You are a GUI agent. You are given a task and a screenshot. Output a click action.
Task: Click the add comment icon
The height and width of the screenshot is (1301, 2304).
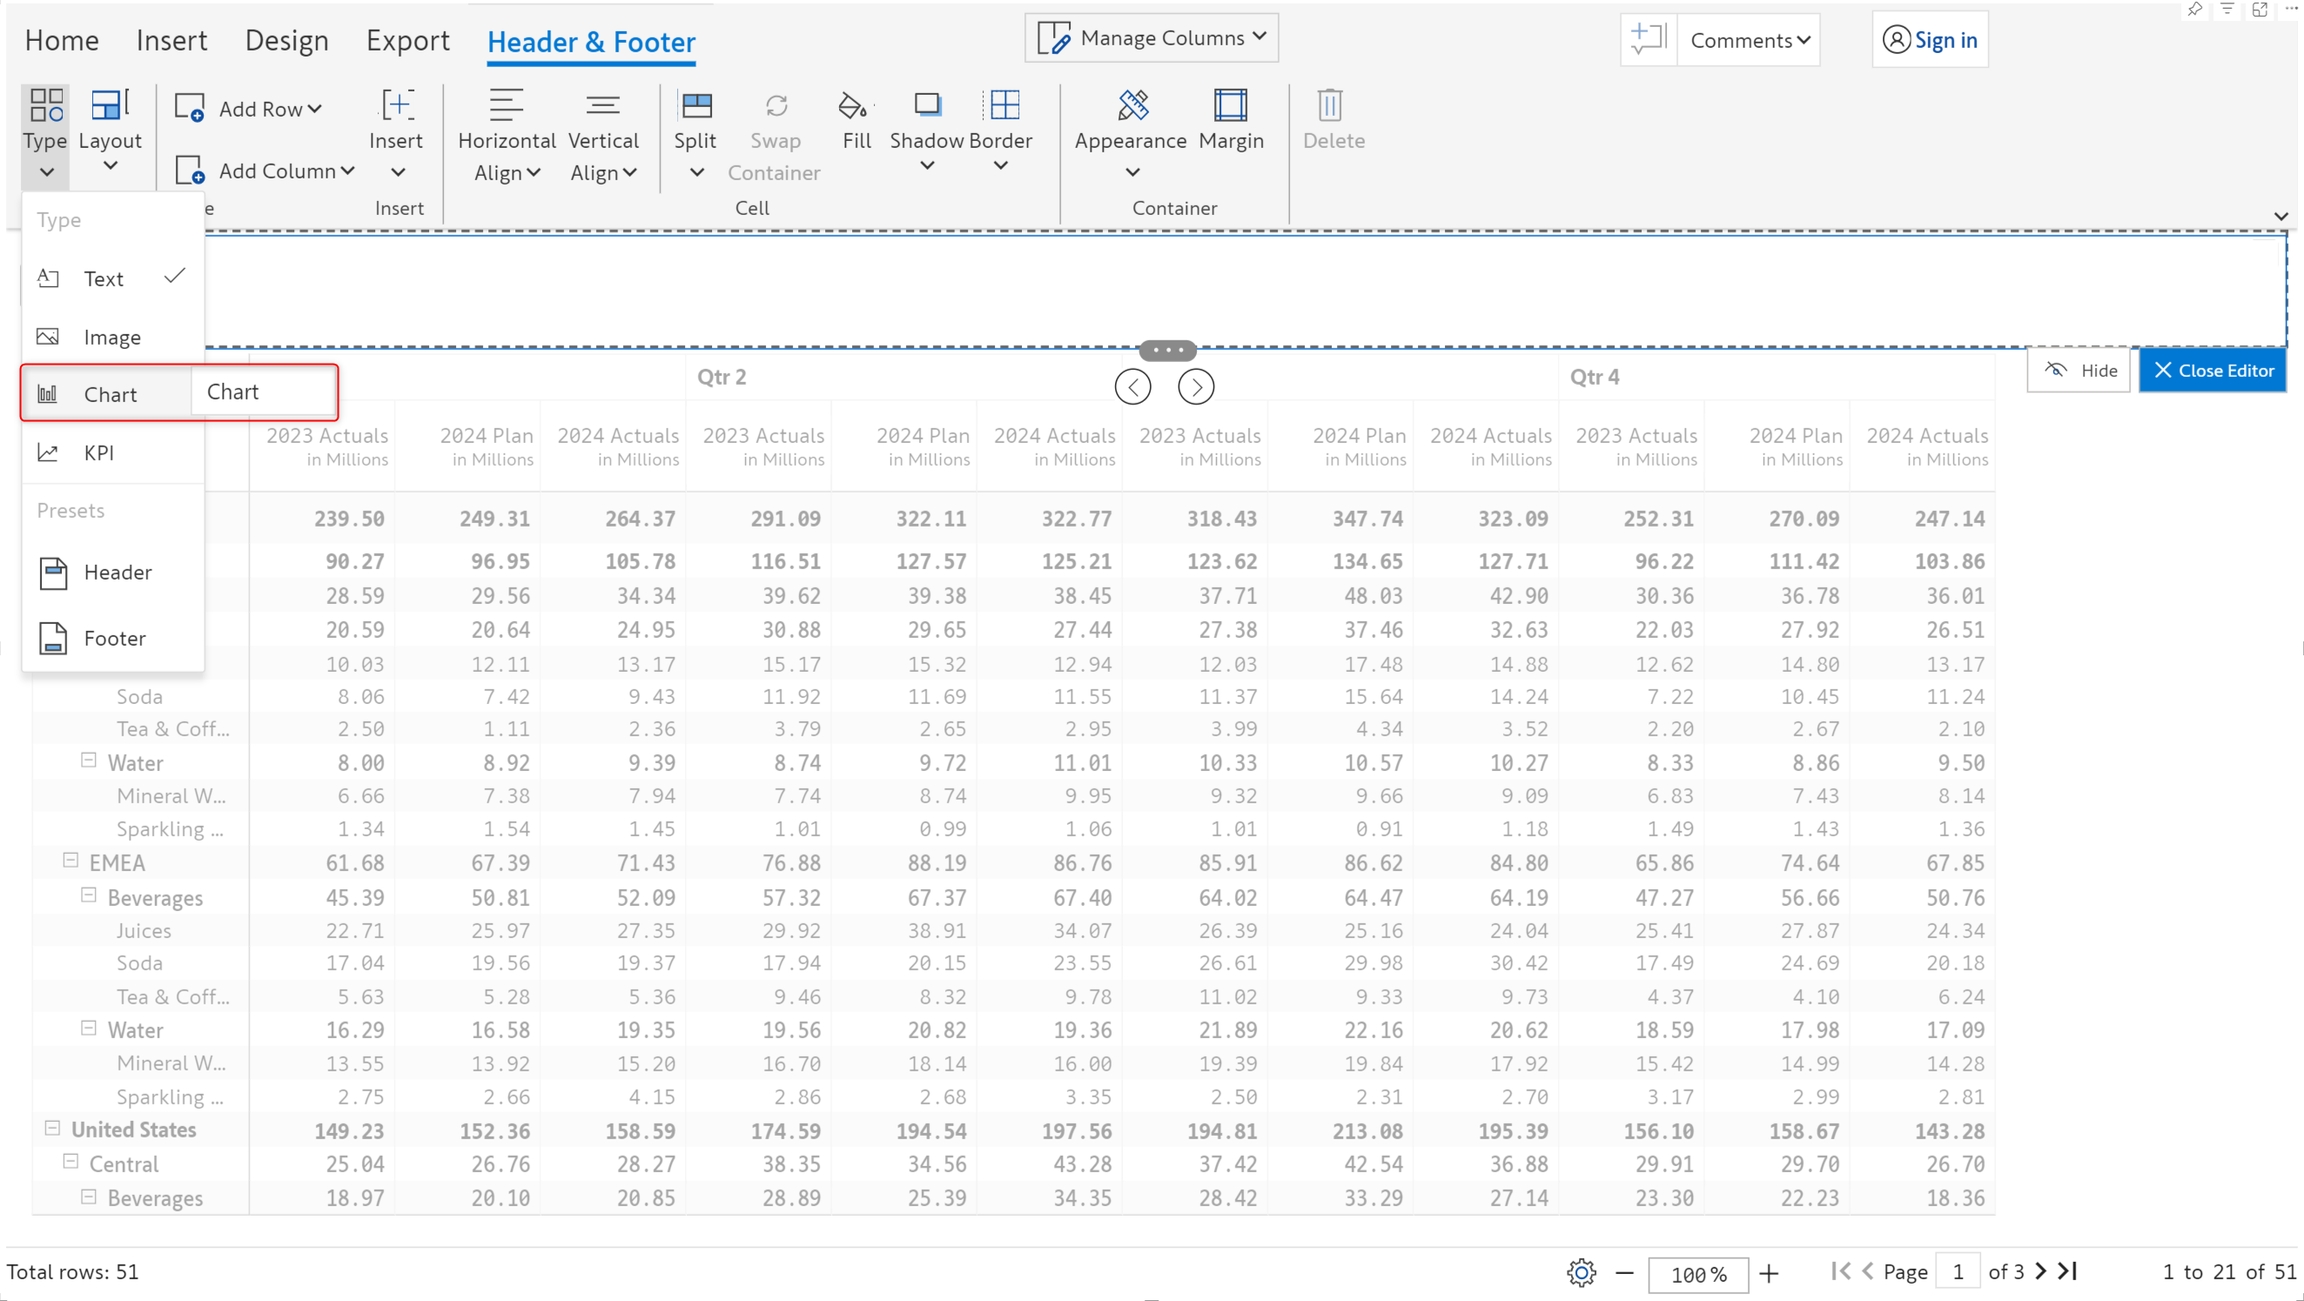click(1647, 40)
